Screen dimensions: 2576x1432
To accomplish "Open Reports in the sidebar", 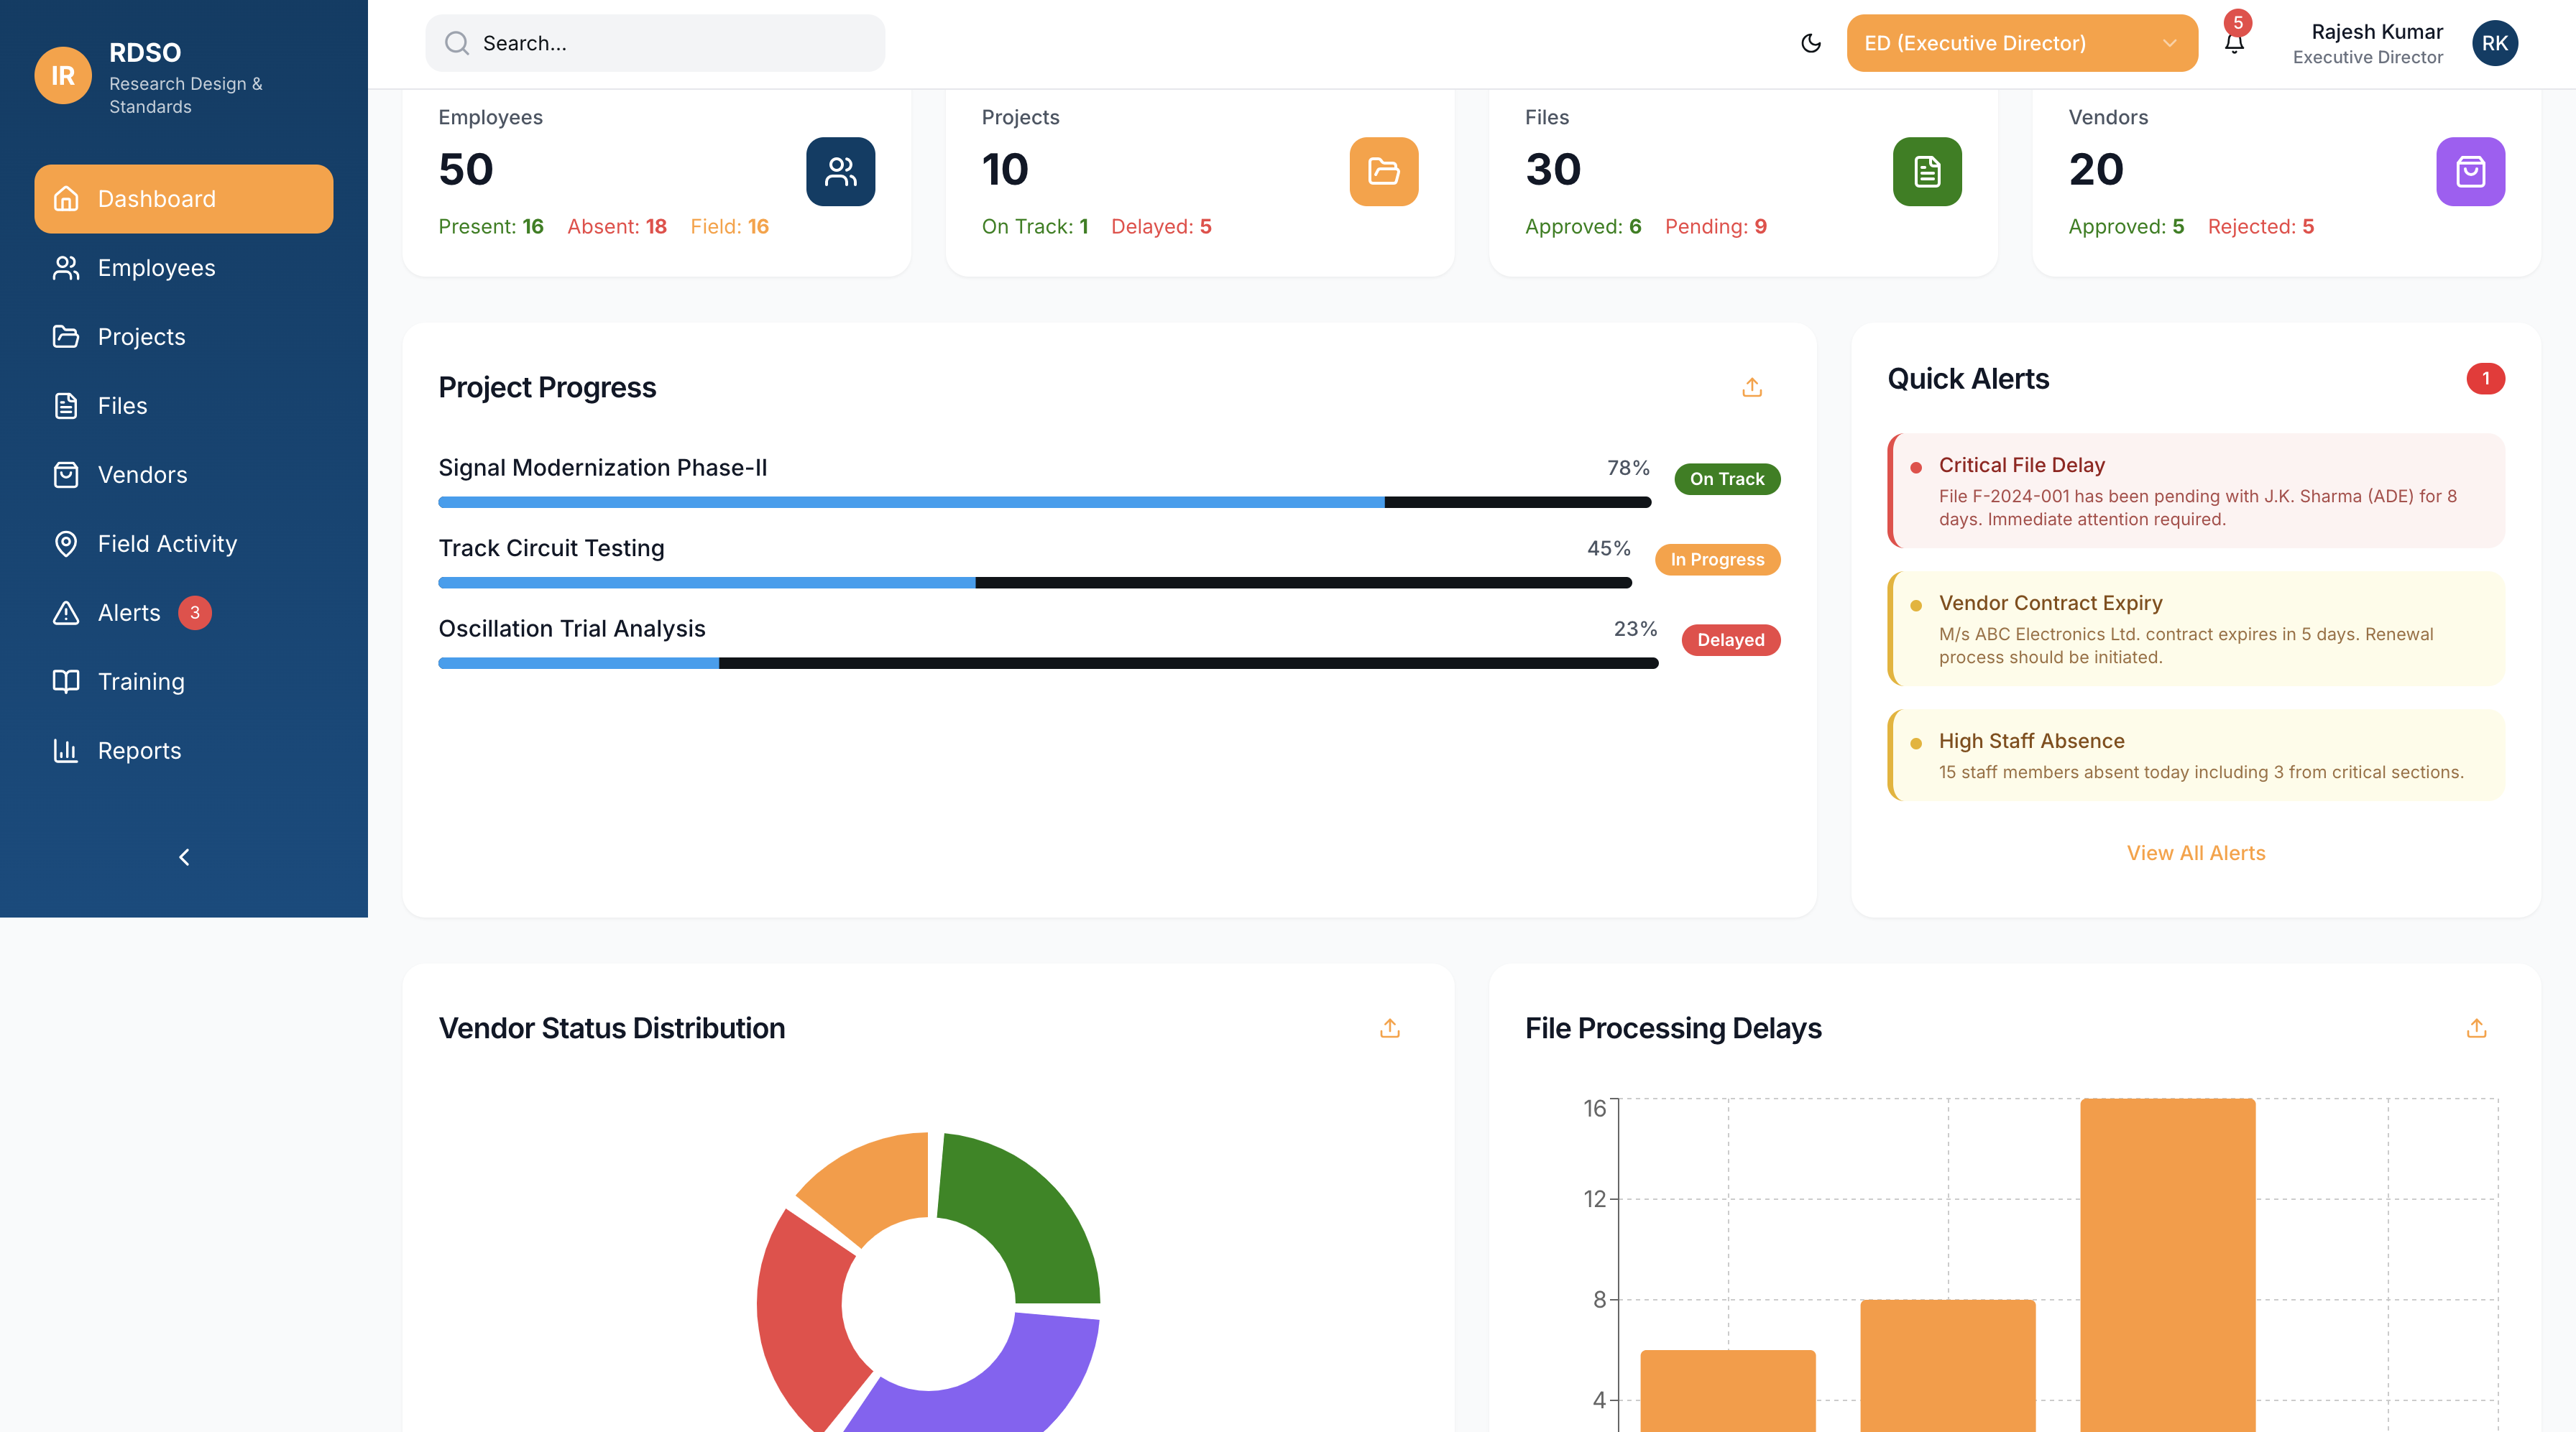I will coord(184,751).
